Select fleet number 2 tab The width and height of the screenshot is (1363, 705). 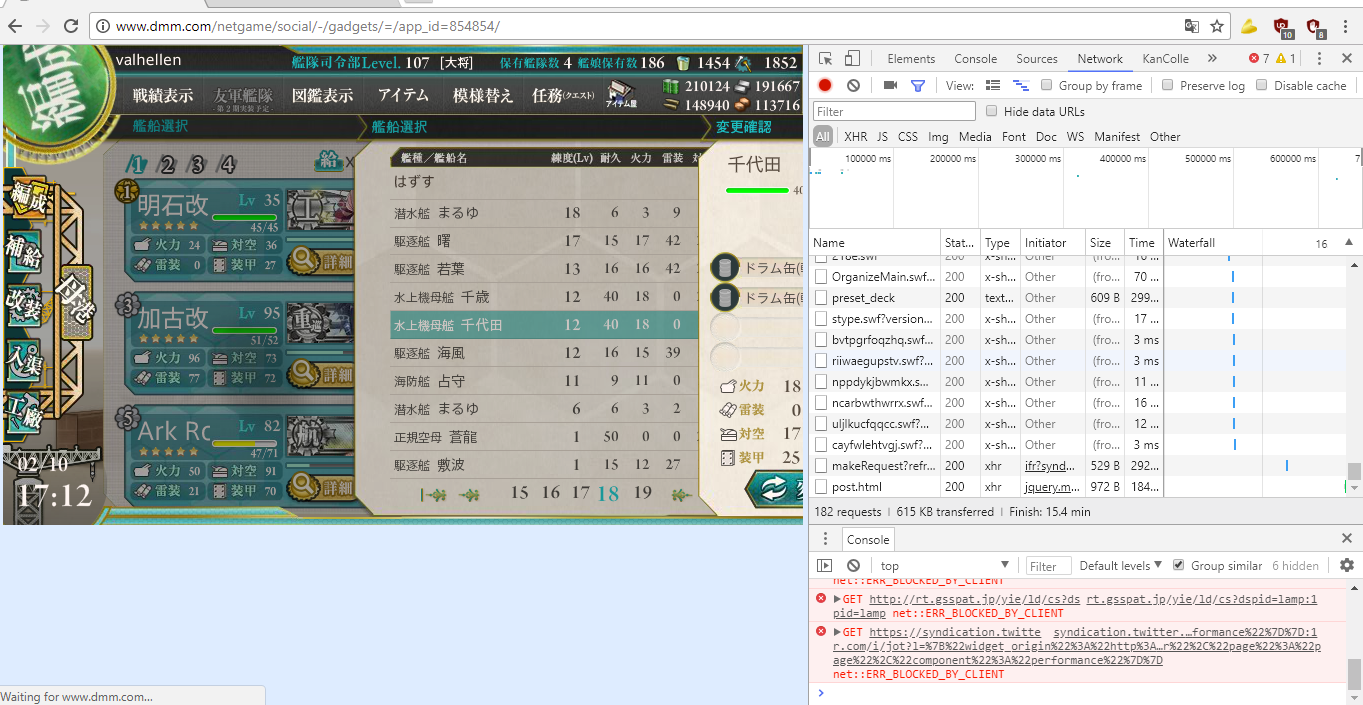pyautogui.click(x=168, y=165)
